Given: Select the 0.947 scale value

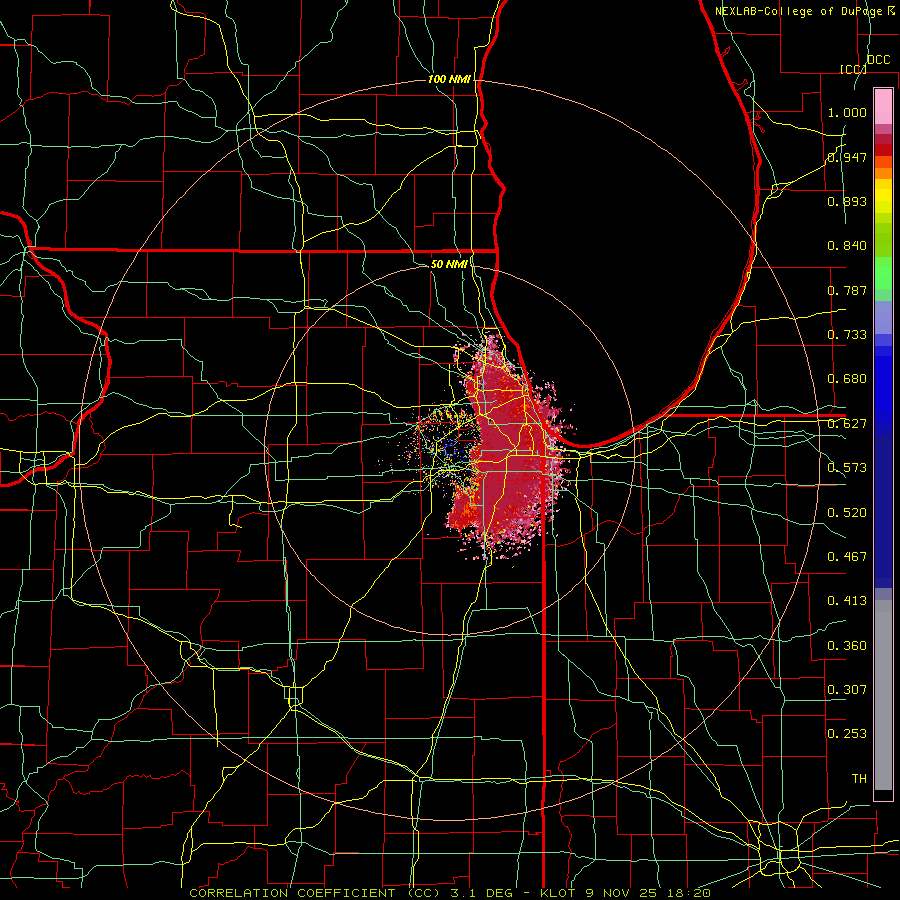Looking at the screenshot, I should coord(847,157).
